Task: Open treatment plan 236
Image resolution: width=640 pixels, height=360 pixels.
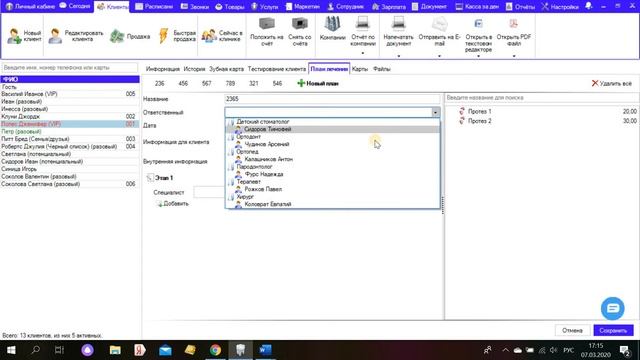Action: (160, 83)
